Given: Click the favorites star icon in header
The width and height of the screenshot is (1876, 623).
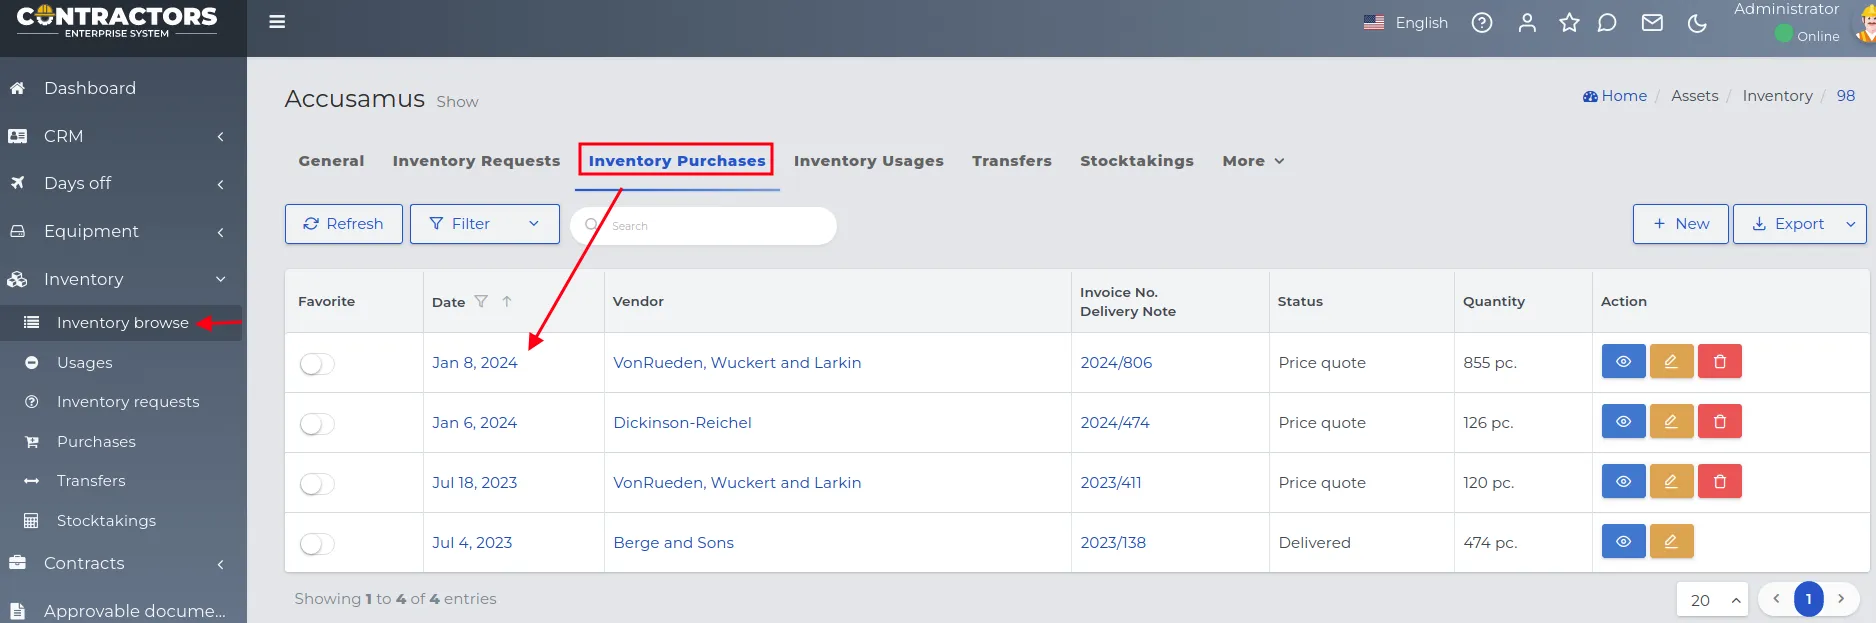Looking at the screenshot, I should click(1569, 22).
